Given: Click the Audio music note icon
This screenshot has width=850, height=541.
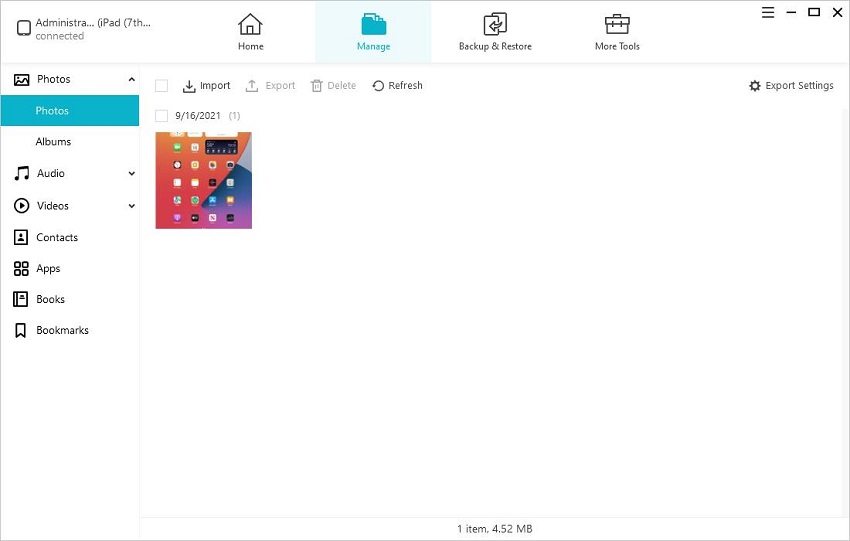Looking at the screenshot, I should (x=22, y=173).
